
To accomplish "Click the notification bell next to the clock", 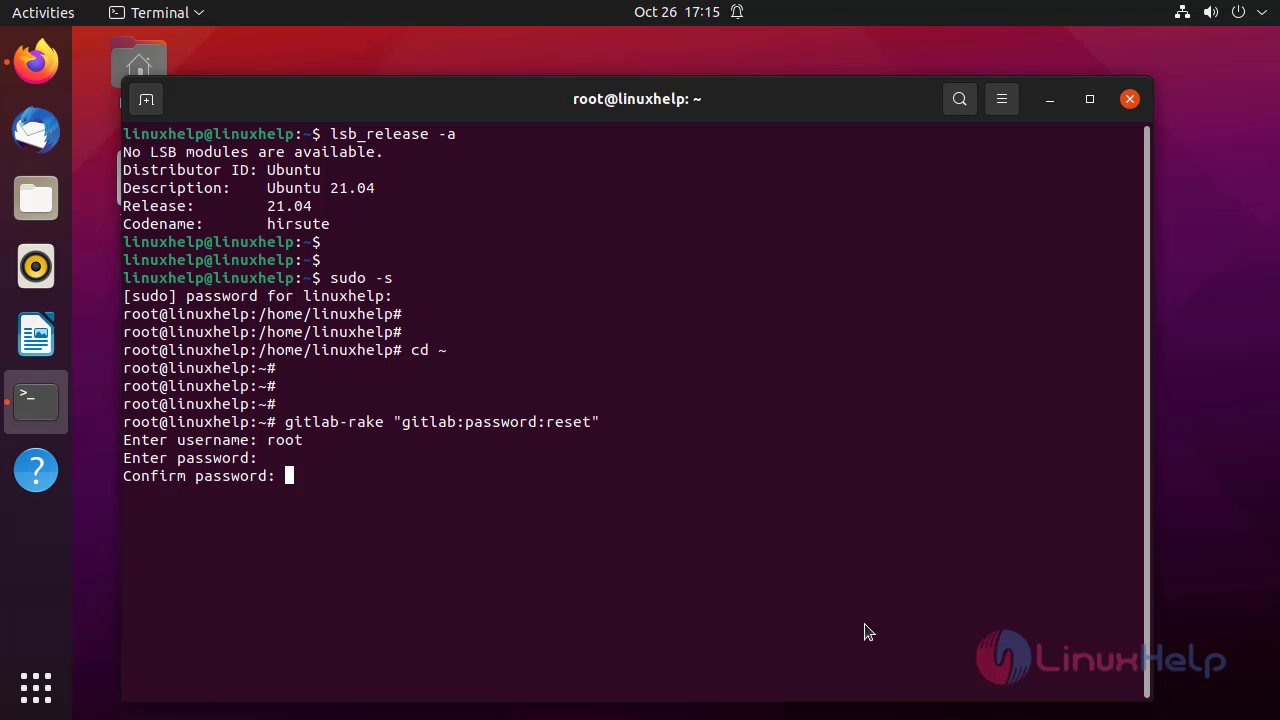I will point(737,13).
